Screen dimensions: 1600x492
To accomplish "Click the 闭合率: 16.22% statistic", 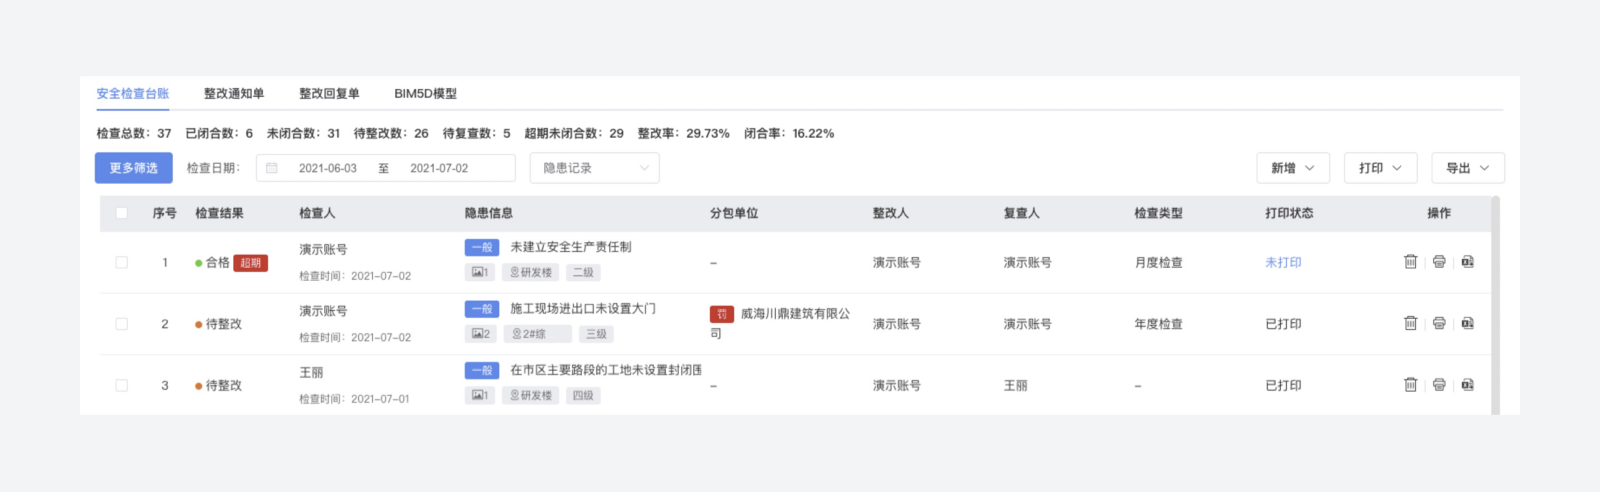I will coord(789,133).
